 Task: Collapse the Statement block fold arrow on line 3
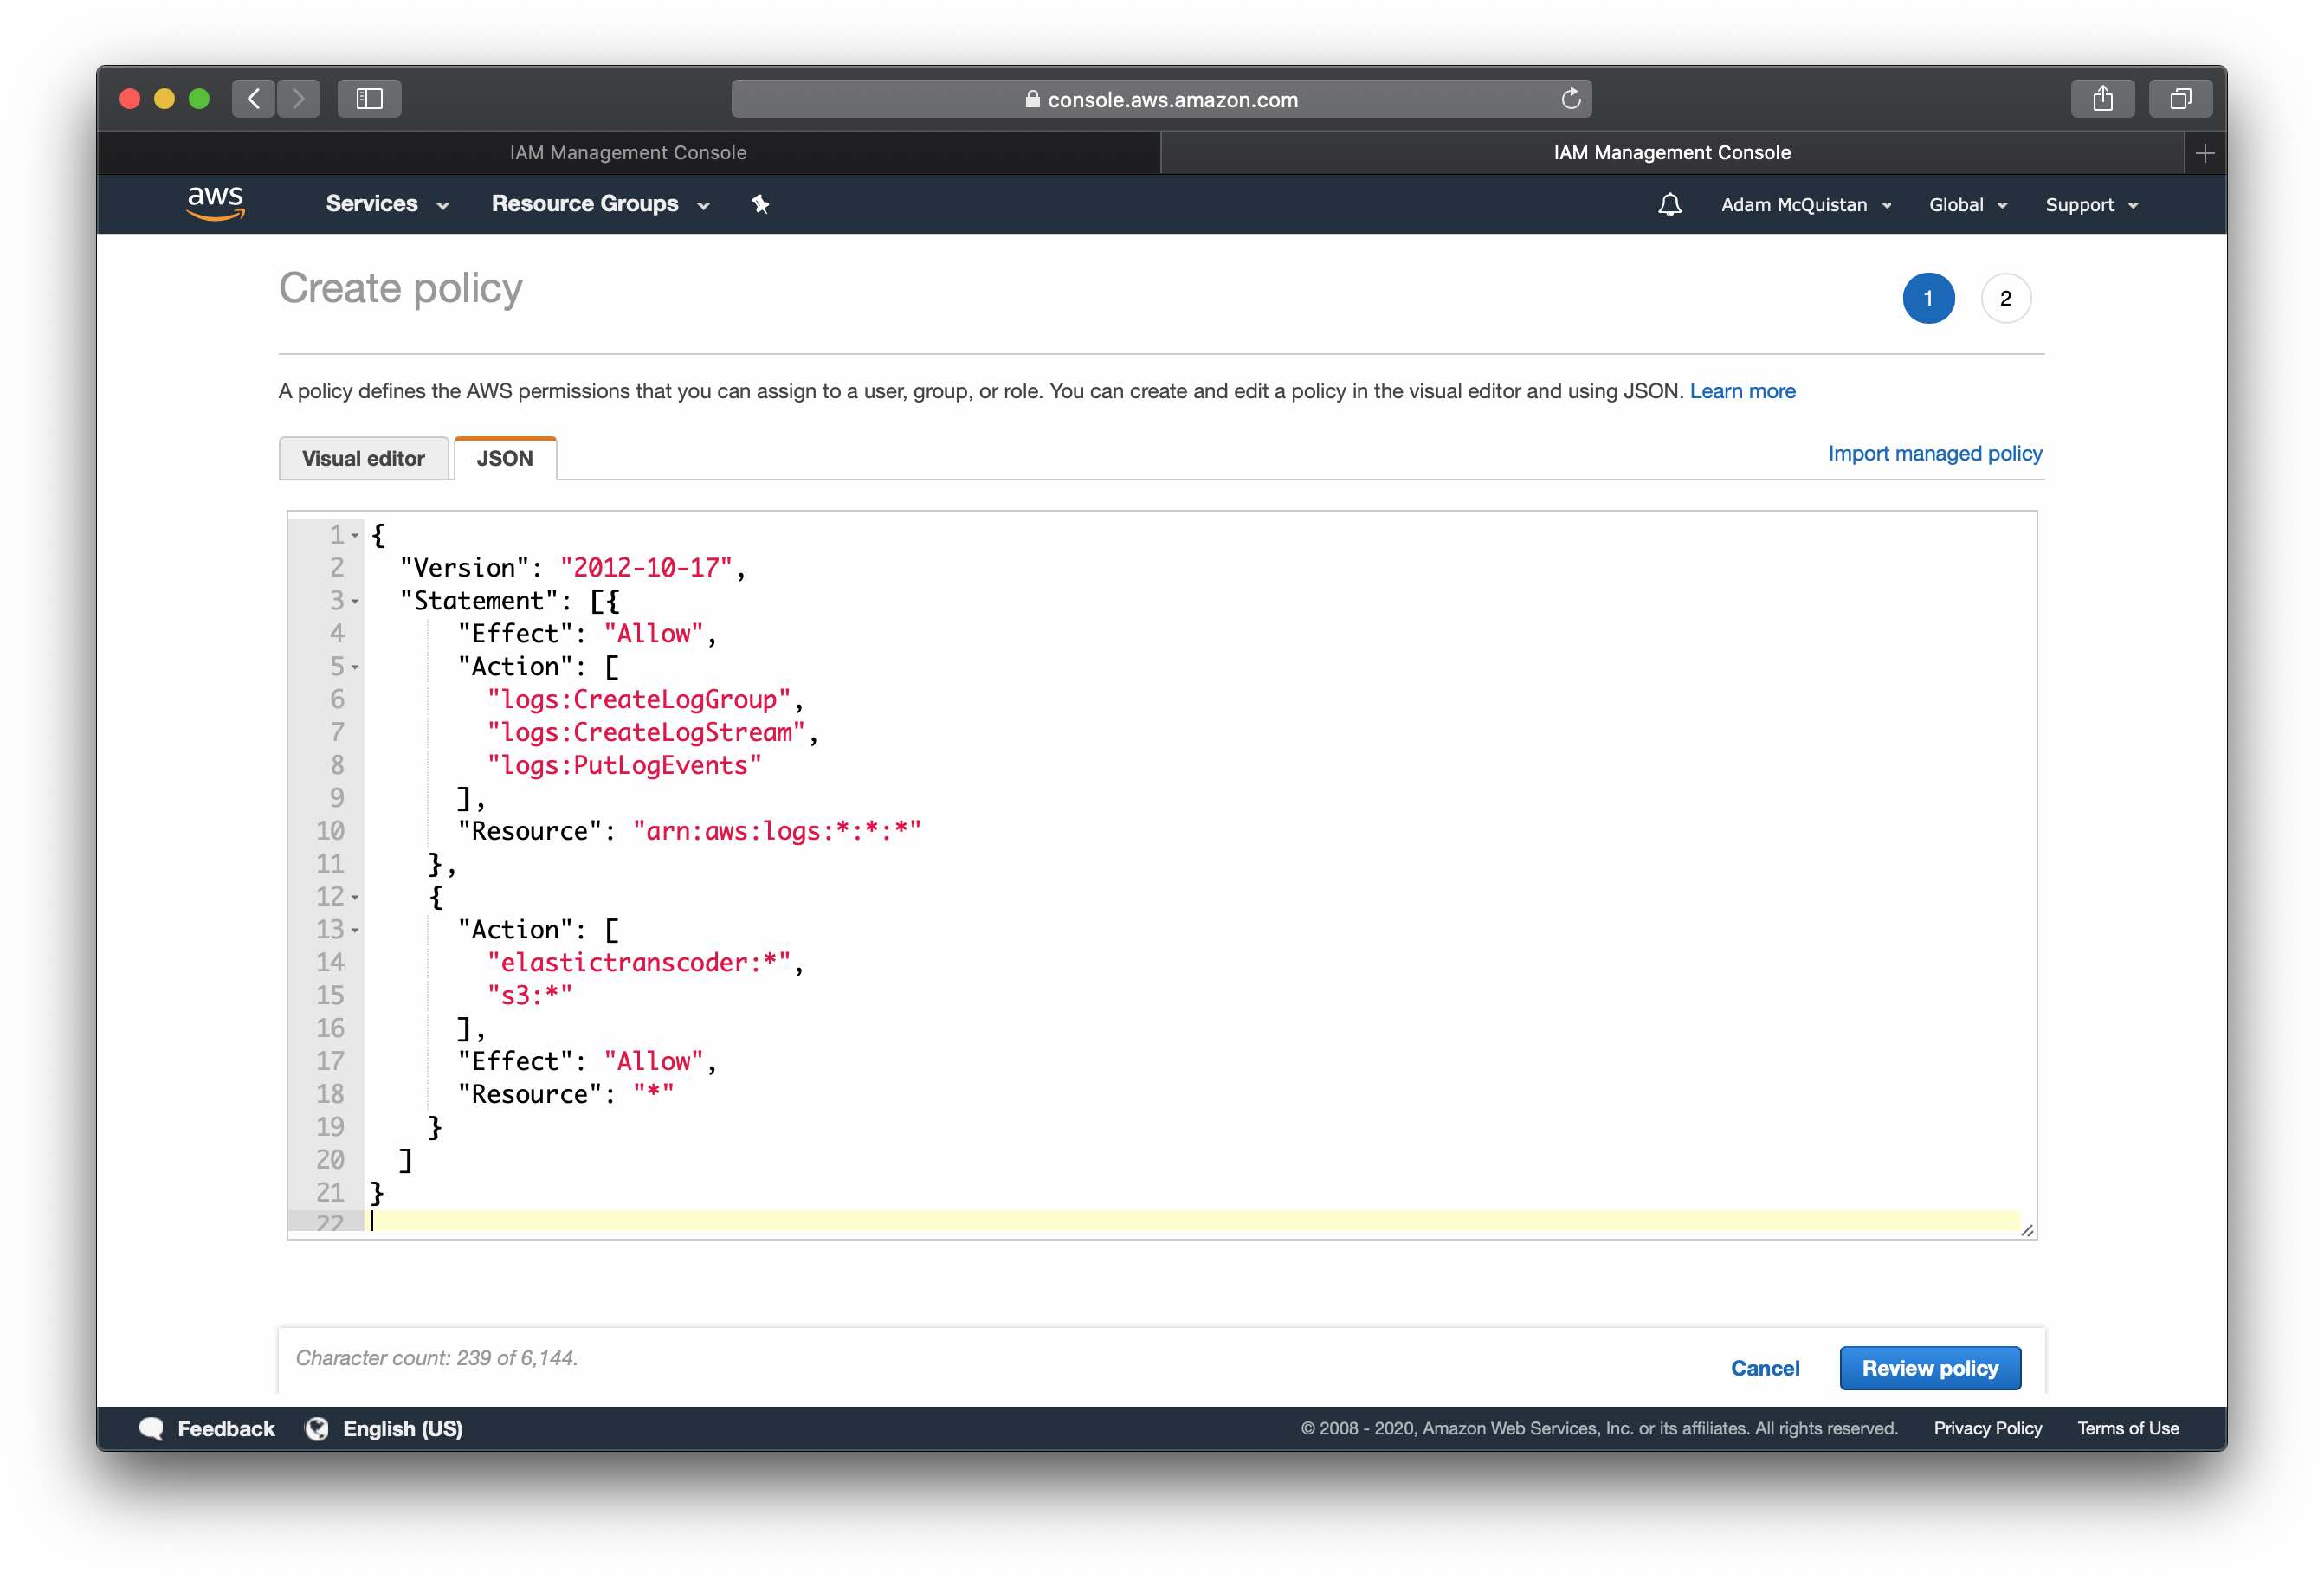356,601
